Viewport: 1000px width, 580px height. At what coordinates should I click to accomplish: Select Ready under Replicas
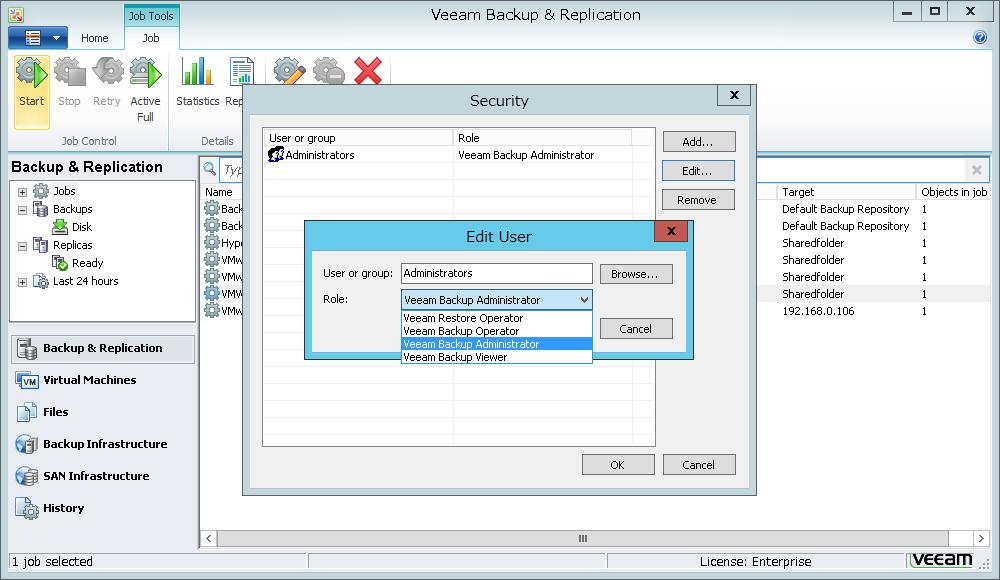87,263
